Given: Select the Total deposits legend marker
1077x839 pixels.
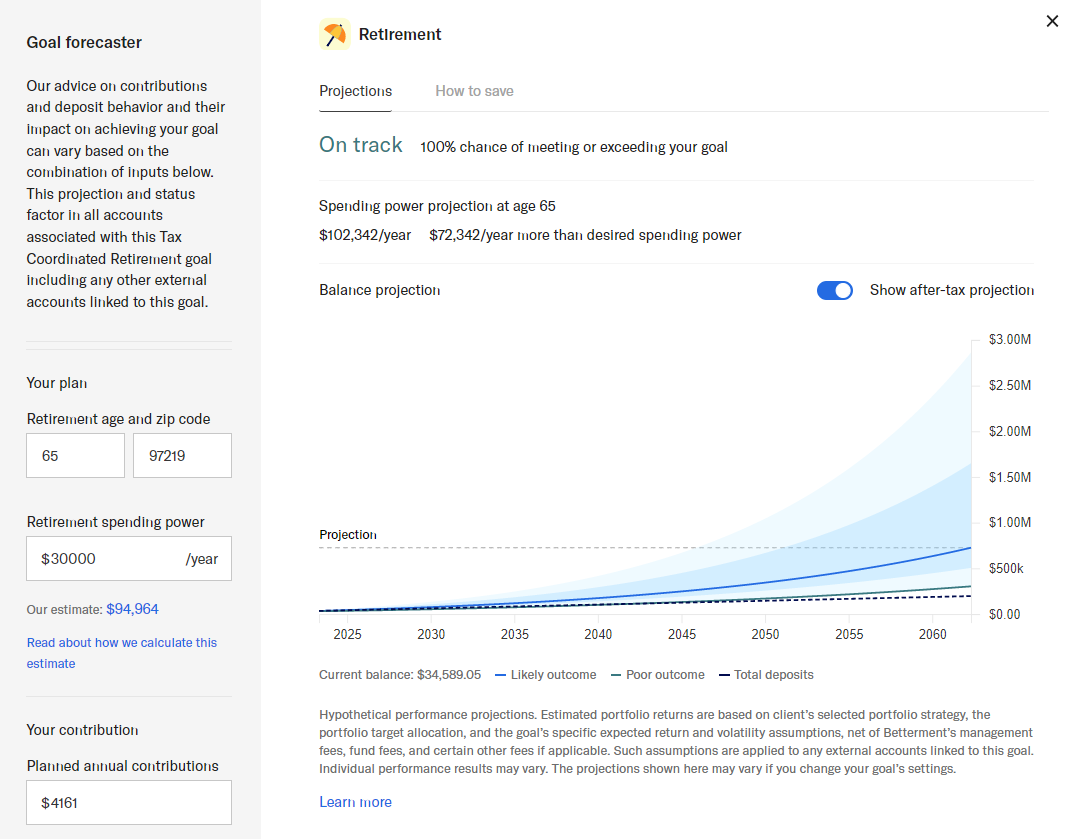Looking at the screenshot, I should pos(725,675).
